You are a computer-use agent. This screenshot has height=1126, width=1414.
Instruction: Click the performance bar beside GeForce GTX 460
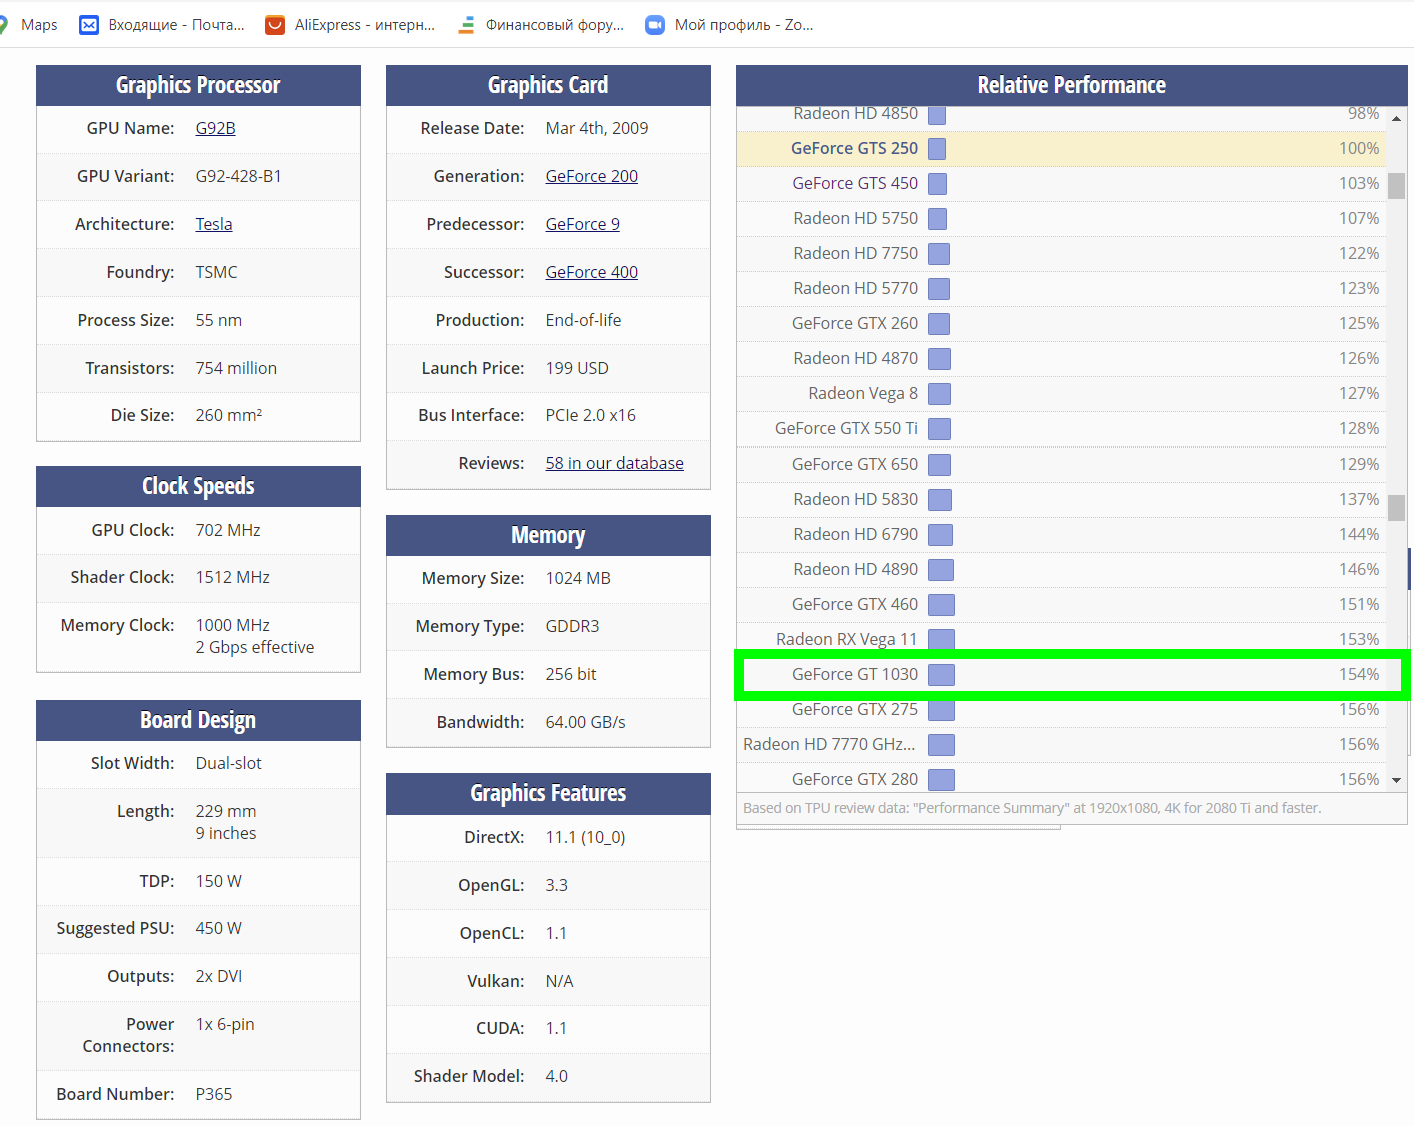941,605
